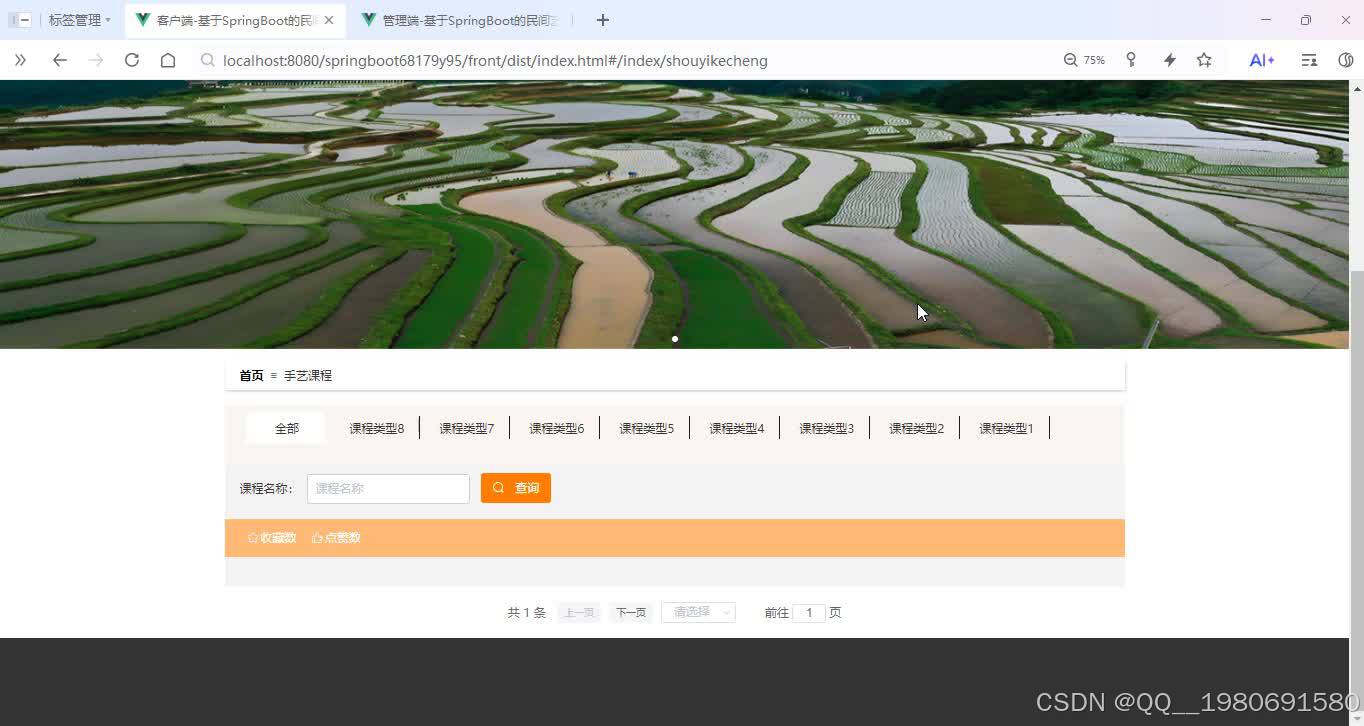This screenshot has width=1364, height=726.
Task: Bookmark page with the star icon
Action: (1204, 60)
